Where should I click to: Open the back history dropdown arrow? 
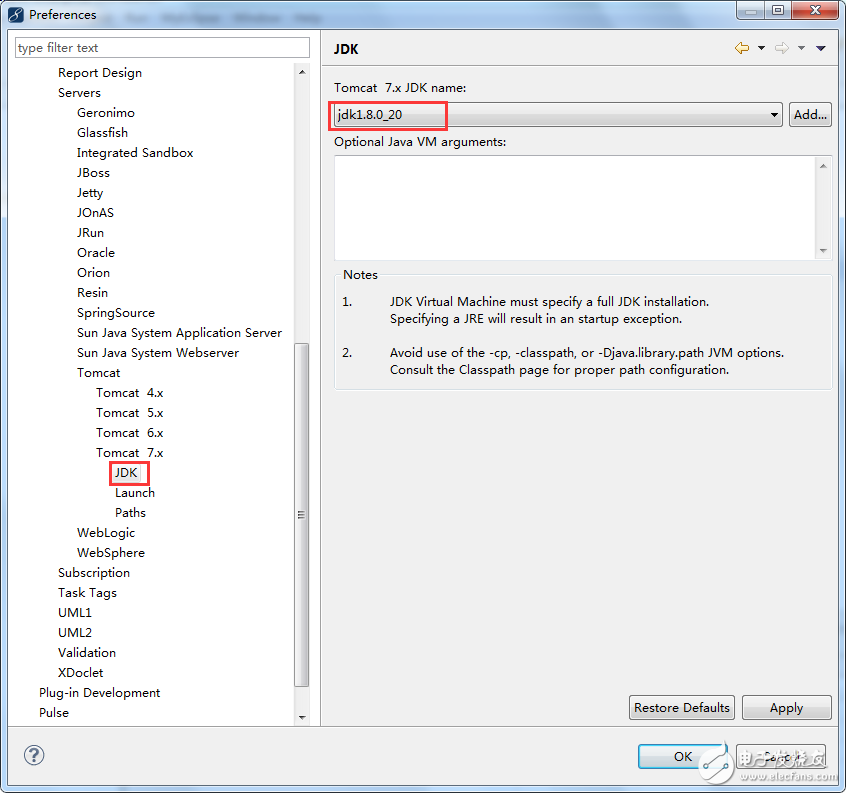pyautogui.click(x=761, y=48)
